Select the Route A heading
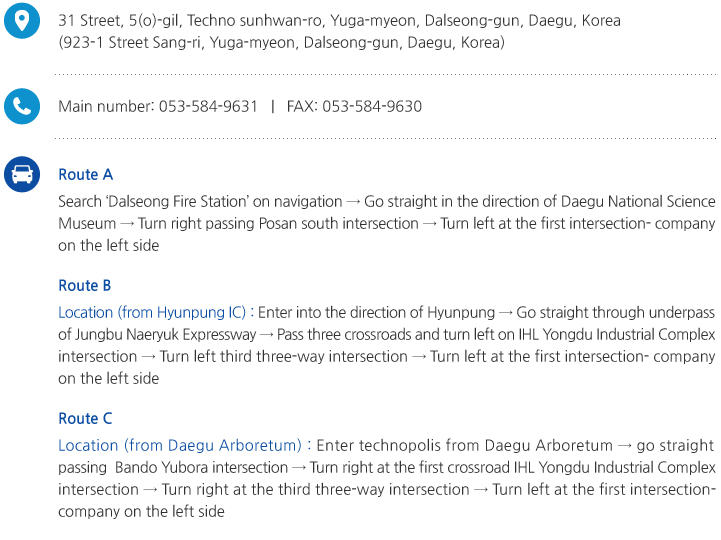The image size is (721, 540). click(85, 174)
